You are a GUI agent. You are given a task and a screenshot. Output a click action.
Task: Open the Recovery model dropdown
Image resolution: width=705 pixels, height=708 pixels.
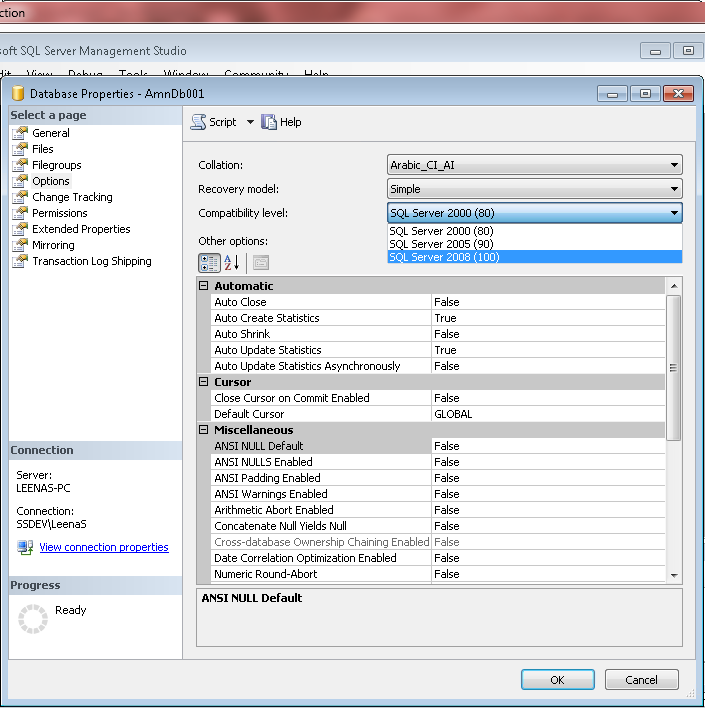click(535, 189)
